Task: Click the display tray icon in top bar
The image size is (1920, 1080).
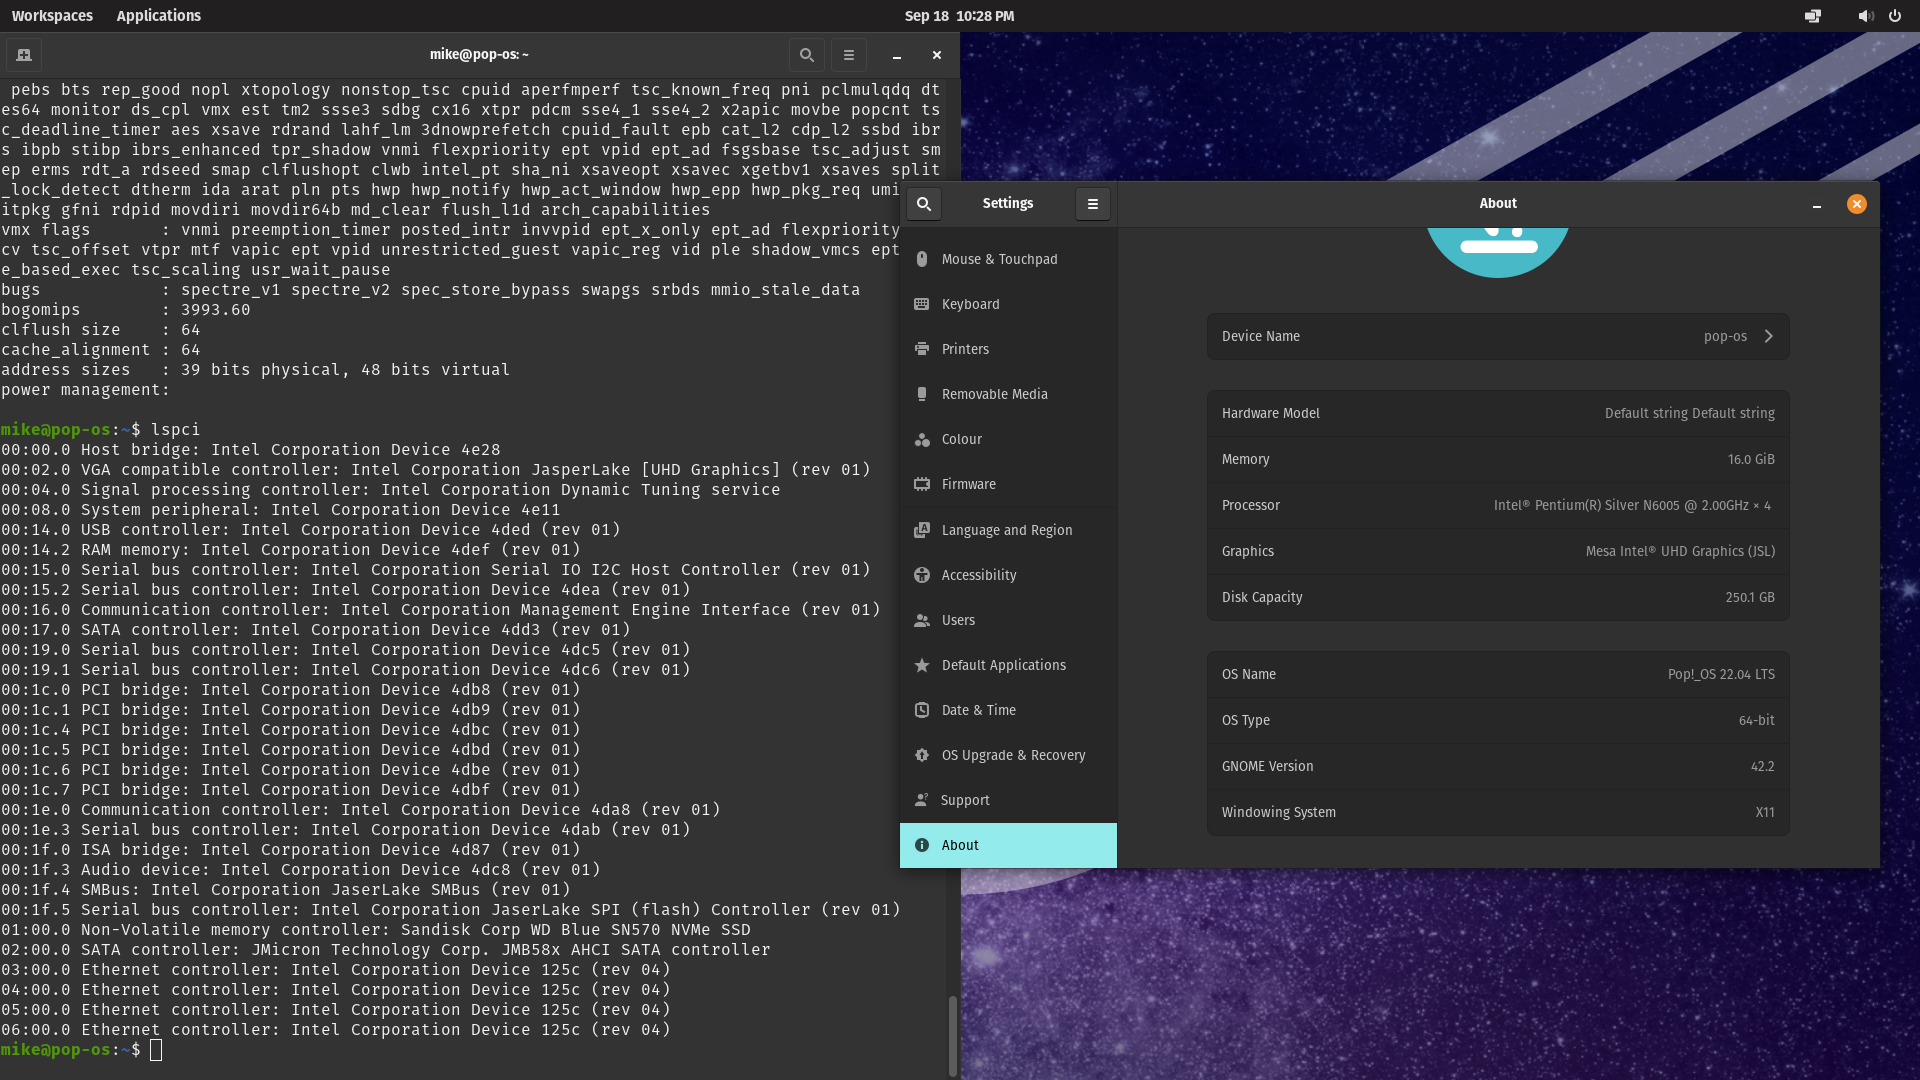Action: point(1812,16)
